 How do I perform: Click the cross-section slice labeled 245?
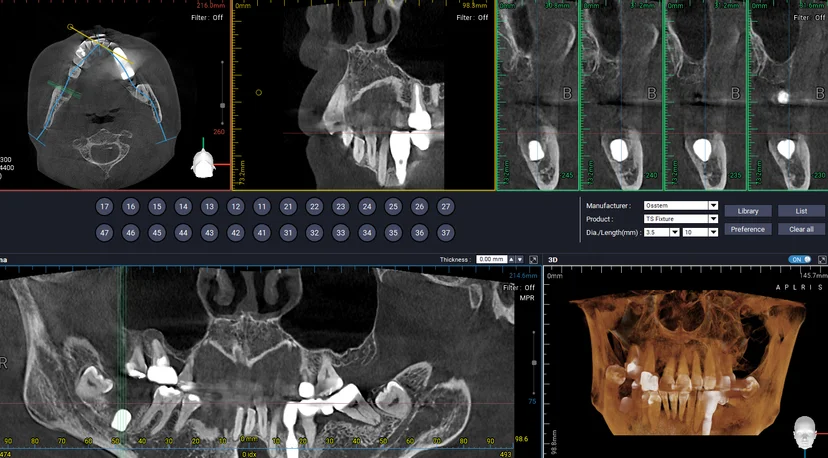(x=538, y=95)
